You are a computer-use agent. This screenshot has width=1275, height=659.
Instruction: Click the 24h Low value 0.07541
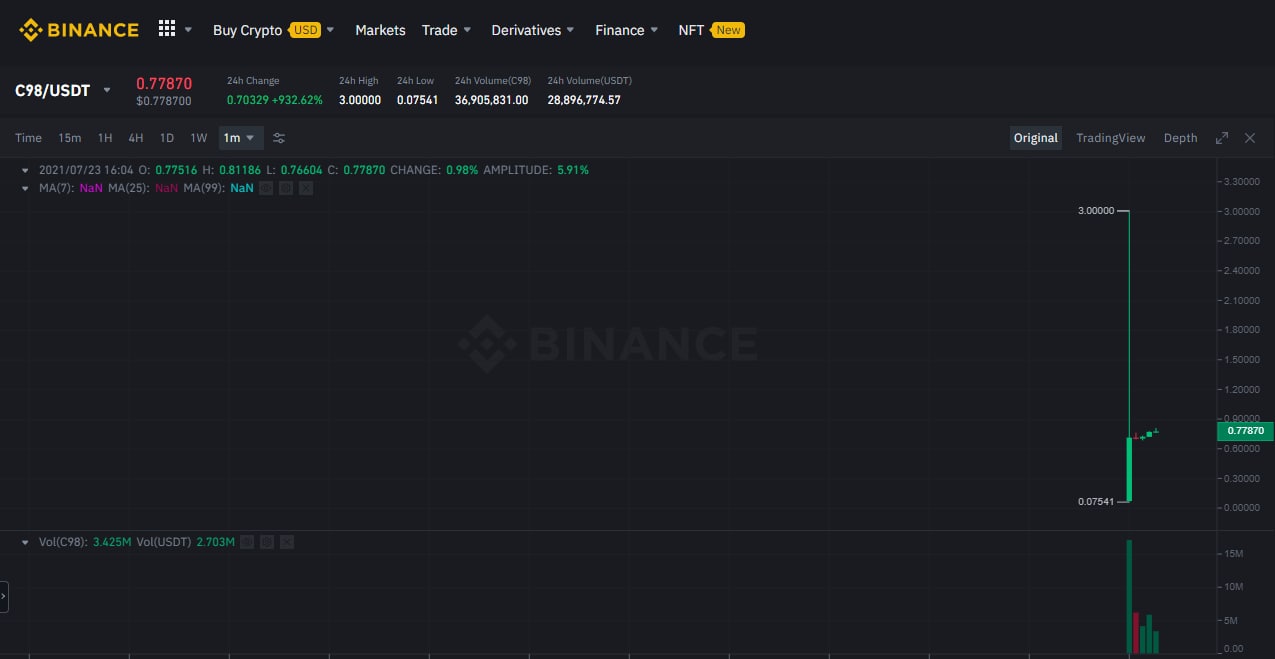pyautogui.click(x=418, y=100)
